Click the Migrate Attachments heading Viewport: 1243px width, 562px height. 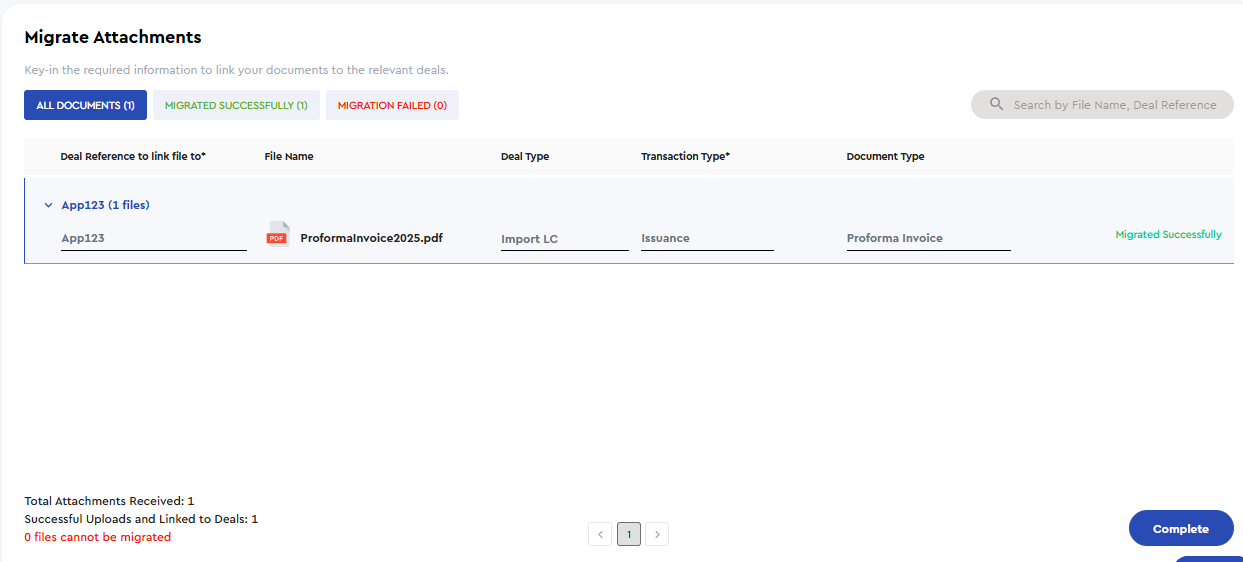pyautogui.click(x=113, y=37)
